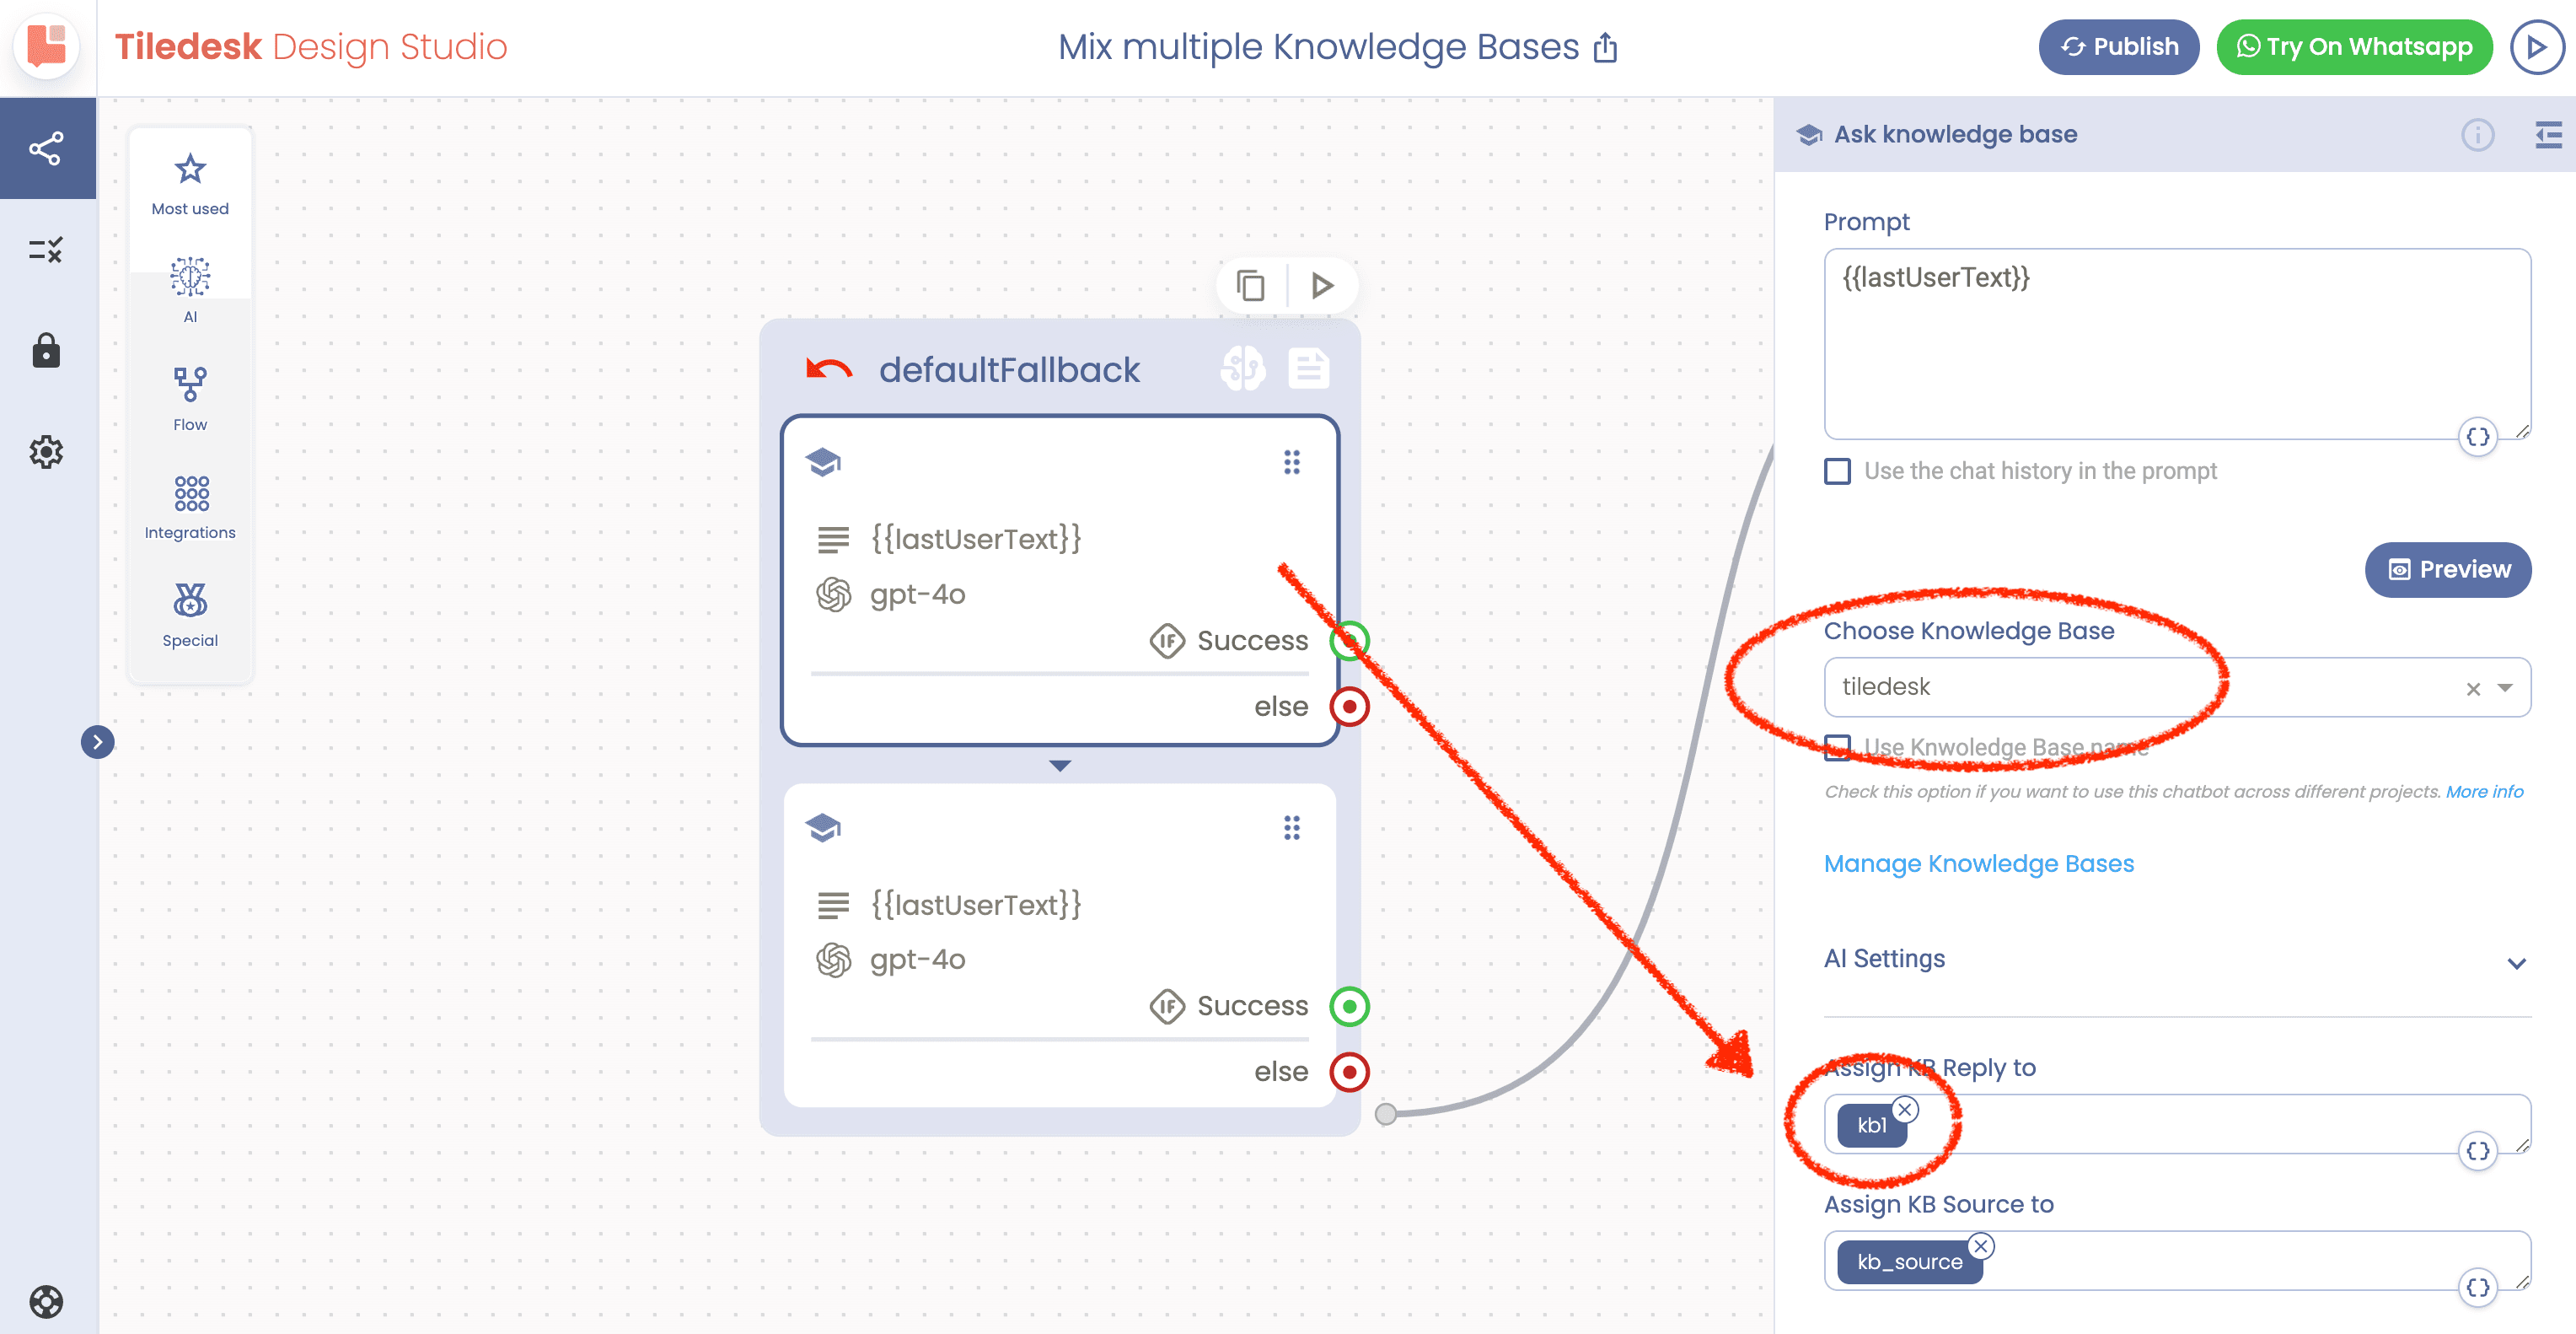Click the defaultFallback block title
Screen dimensions: 2576x1334
click(x=1008, y=370)
